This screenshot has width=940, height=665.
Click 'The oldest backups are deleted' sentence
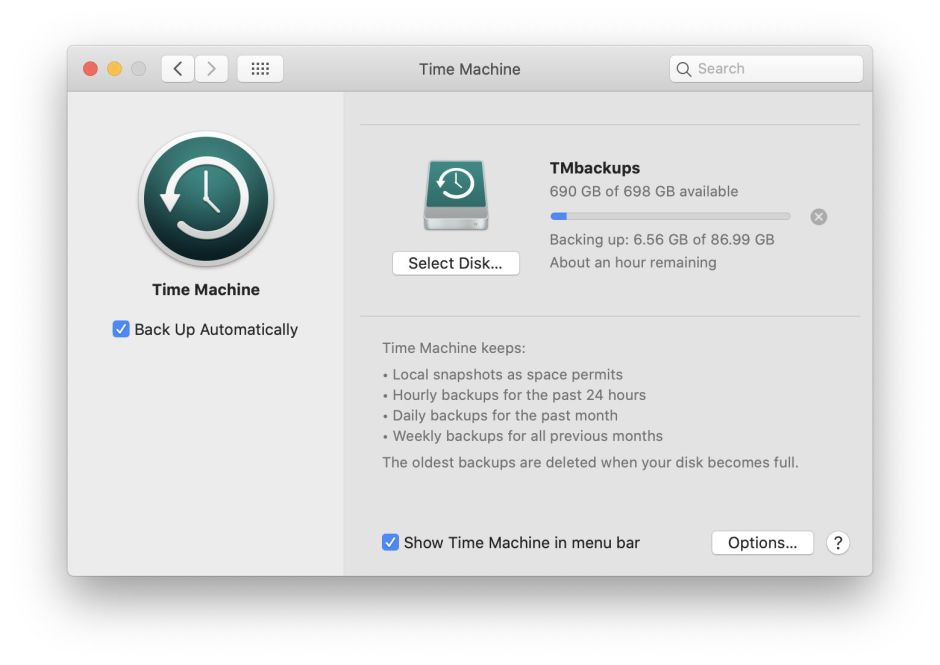click(590, 462)
